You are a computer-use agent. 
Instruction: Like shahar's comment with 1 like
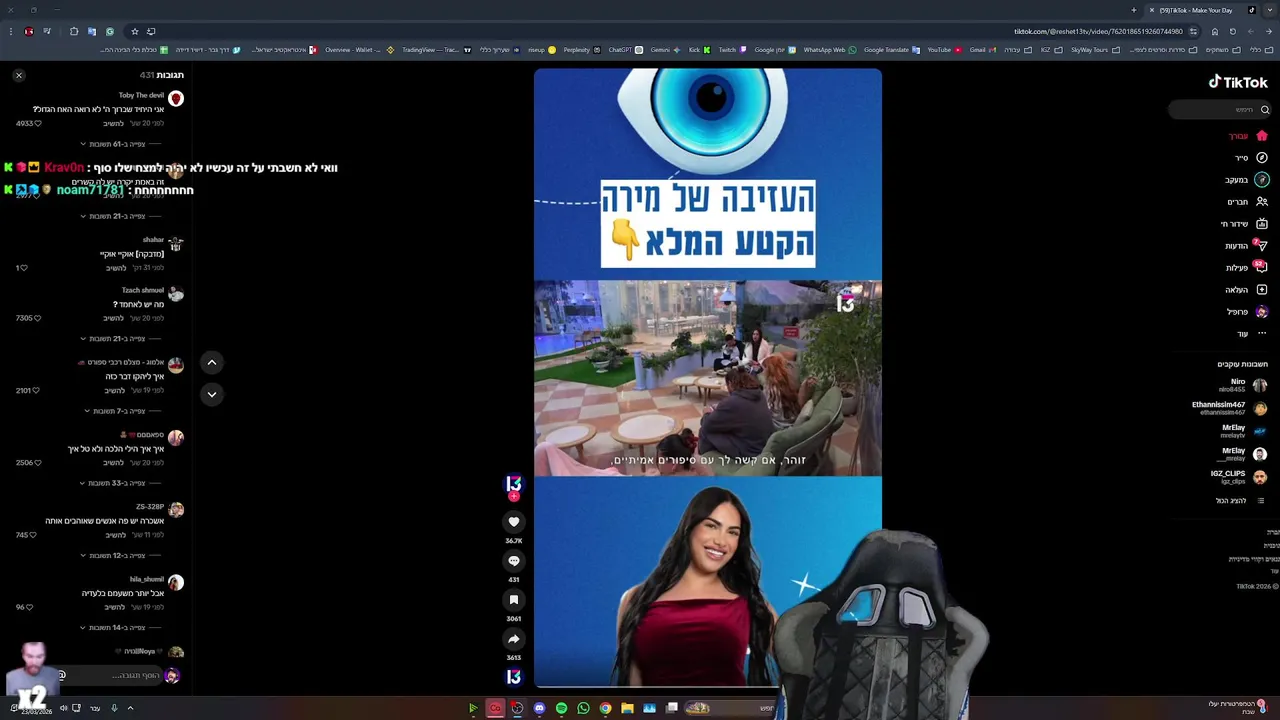click(x=24, y=268)
